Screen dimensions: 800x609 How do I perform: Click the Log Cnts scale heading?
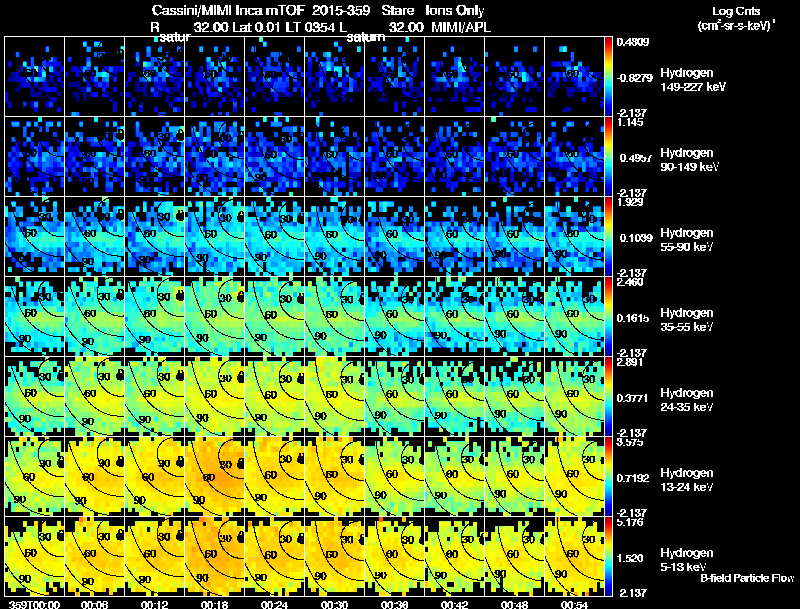point(736,12)
